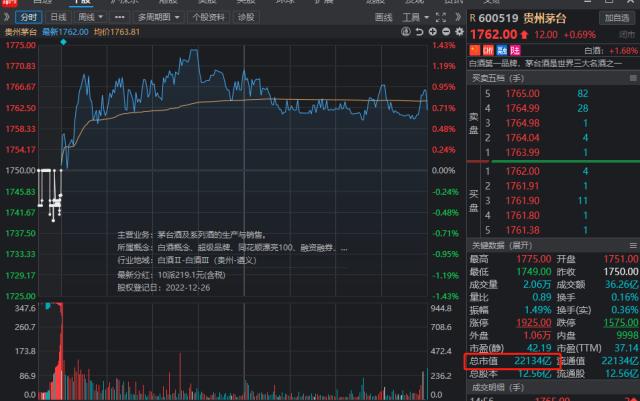Click the 成交额 value 36.26亿
This screenshot has width=640, height=401.
[621, 285]
